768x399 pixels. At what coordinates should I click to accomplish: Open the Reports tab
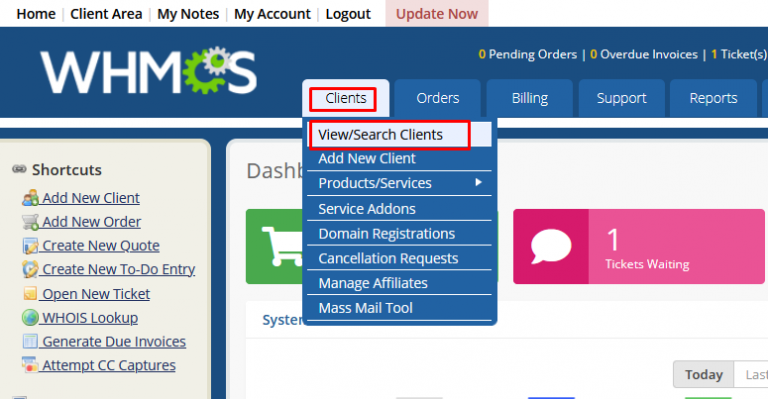click(x=713, y=98)
